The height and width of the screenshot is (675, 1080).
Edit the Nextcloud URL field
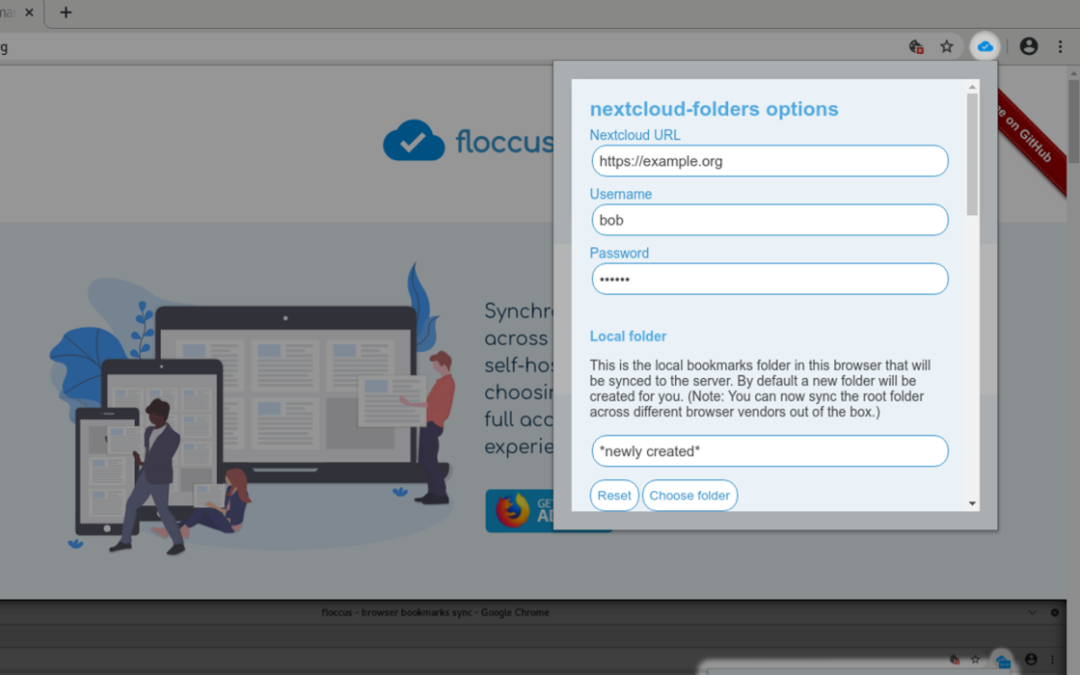(769, 161)
